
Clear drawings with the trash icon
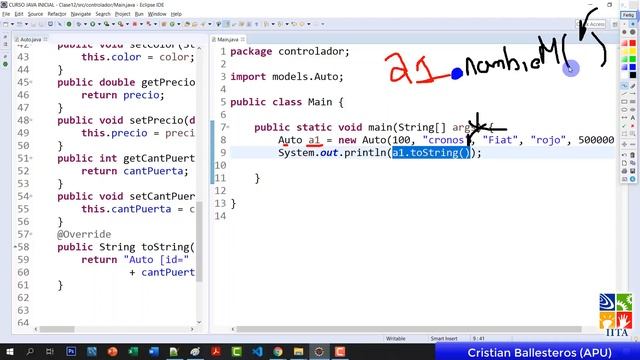click(633, 155)
